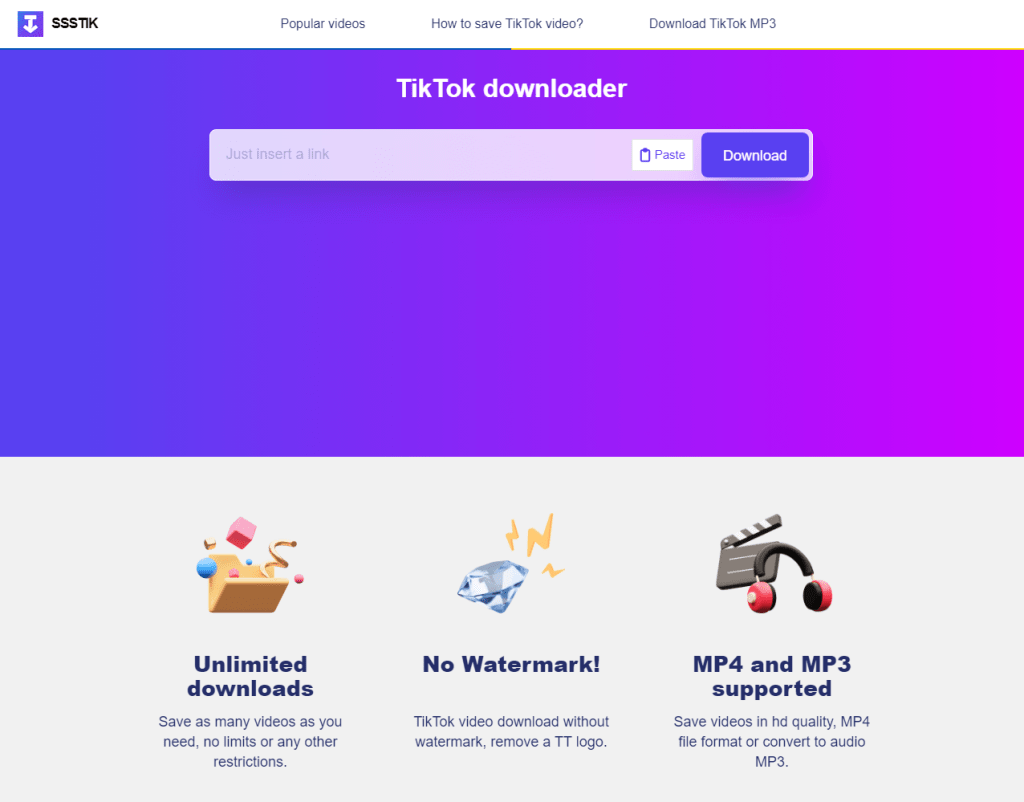
Task: Click the SSSTIK brand name text
Action: tap(74, 24)
